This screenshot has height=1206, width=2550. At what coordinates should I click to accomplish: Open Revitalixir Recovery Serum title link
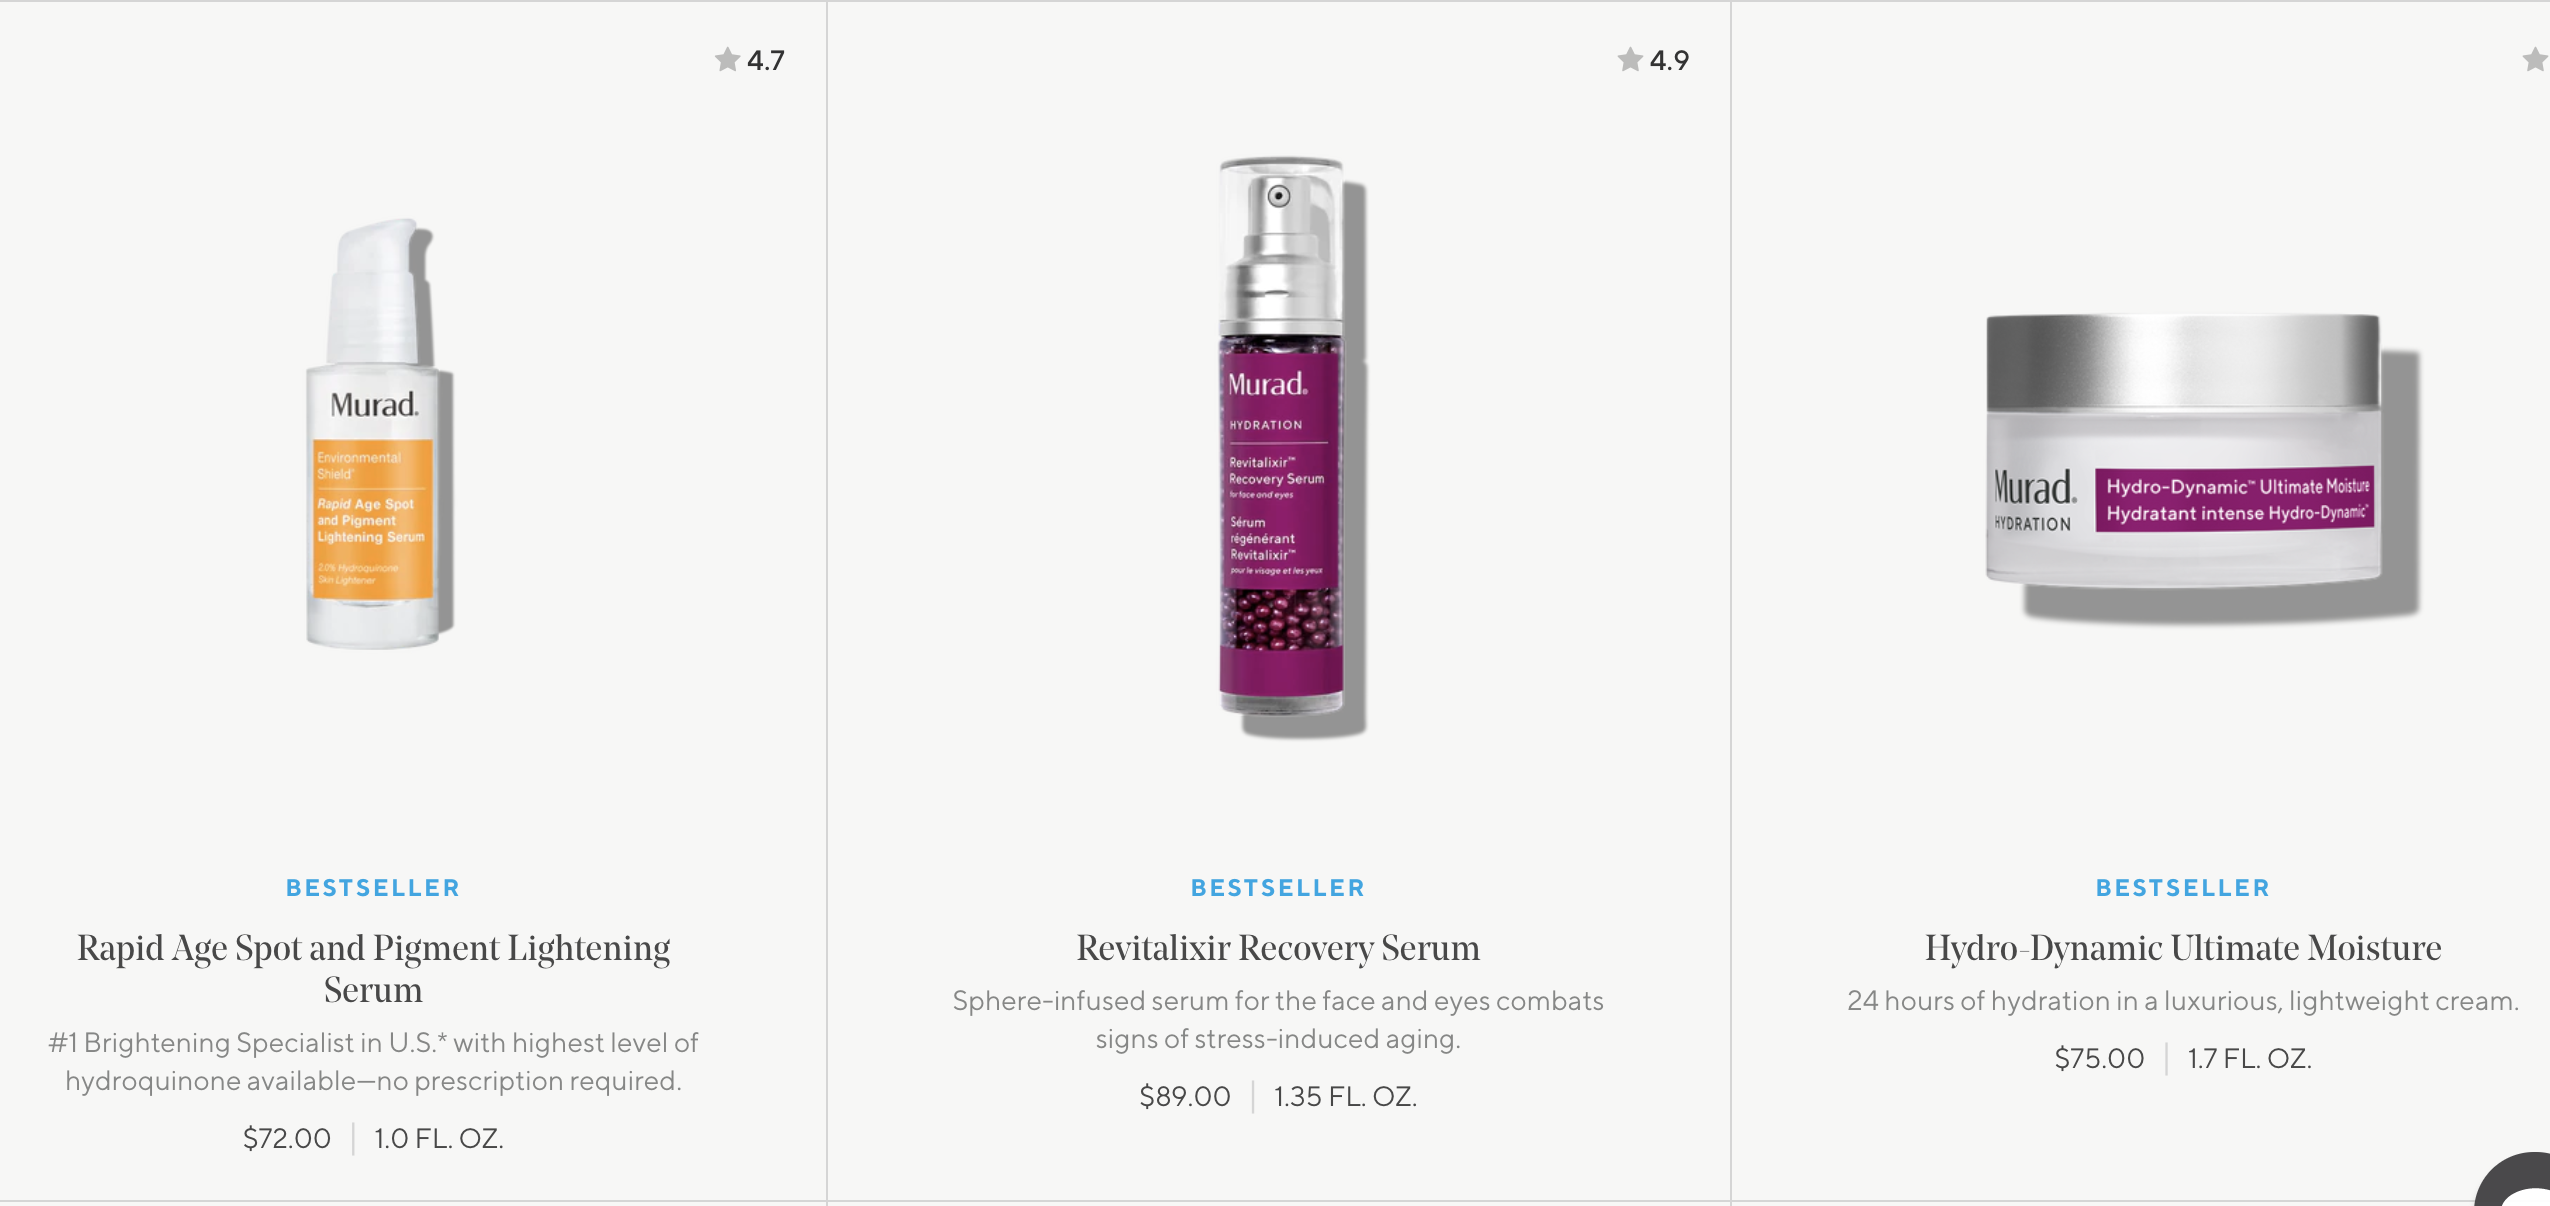point(1278,947)
